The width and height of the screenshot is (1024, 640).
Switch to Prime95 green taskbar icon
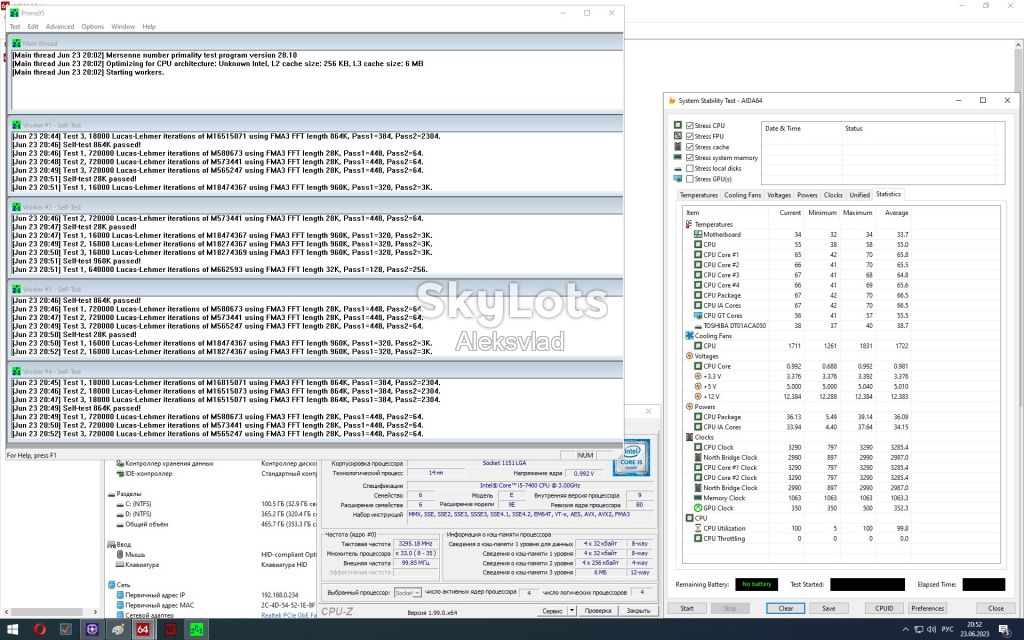(196, 630)
